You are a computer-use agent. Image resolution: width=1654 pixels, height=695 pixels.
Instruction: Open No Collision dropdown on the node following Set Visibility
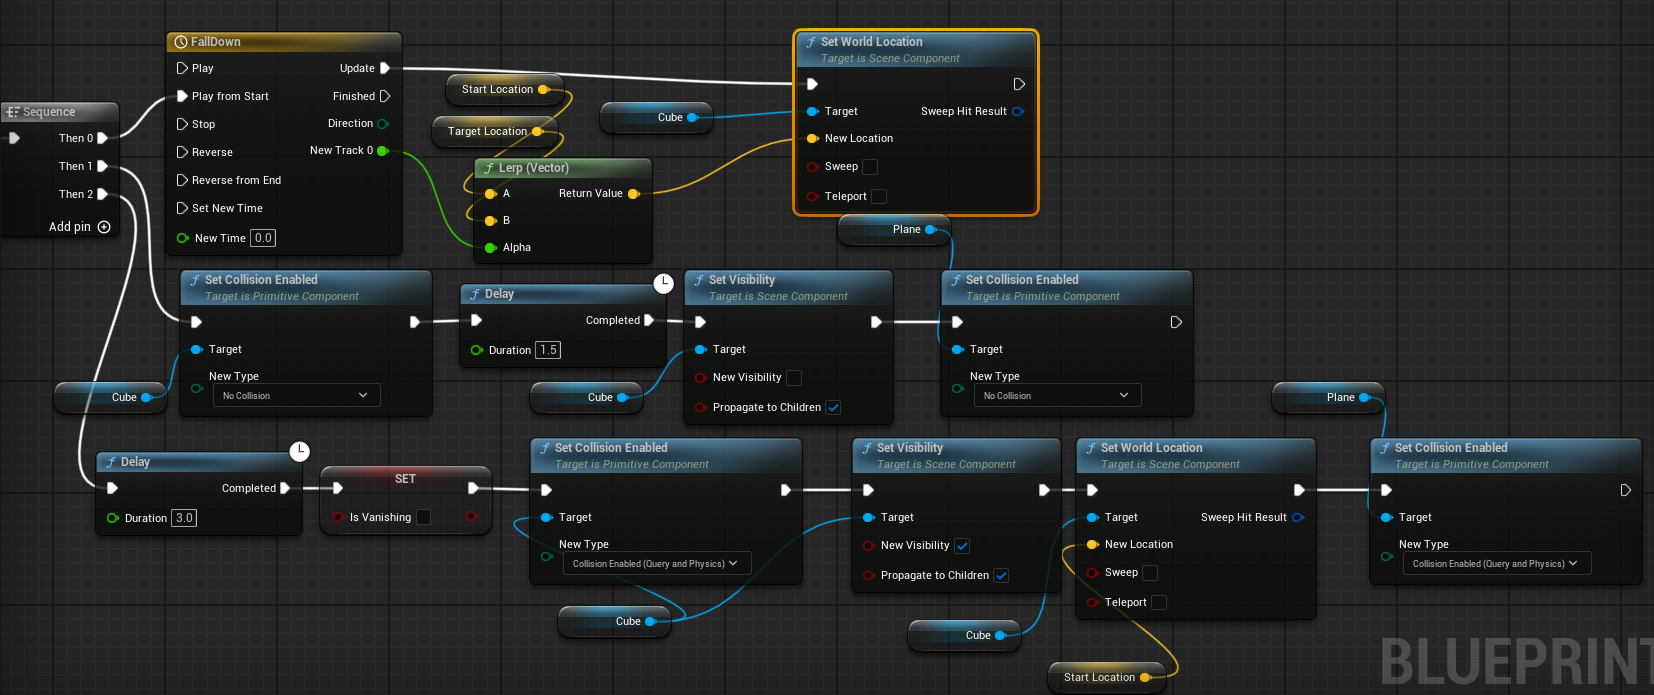pos(1058,396)
